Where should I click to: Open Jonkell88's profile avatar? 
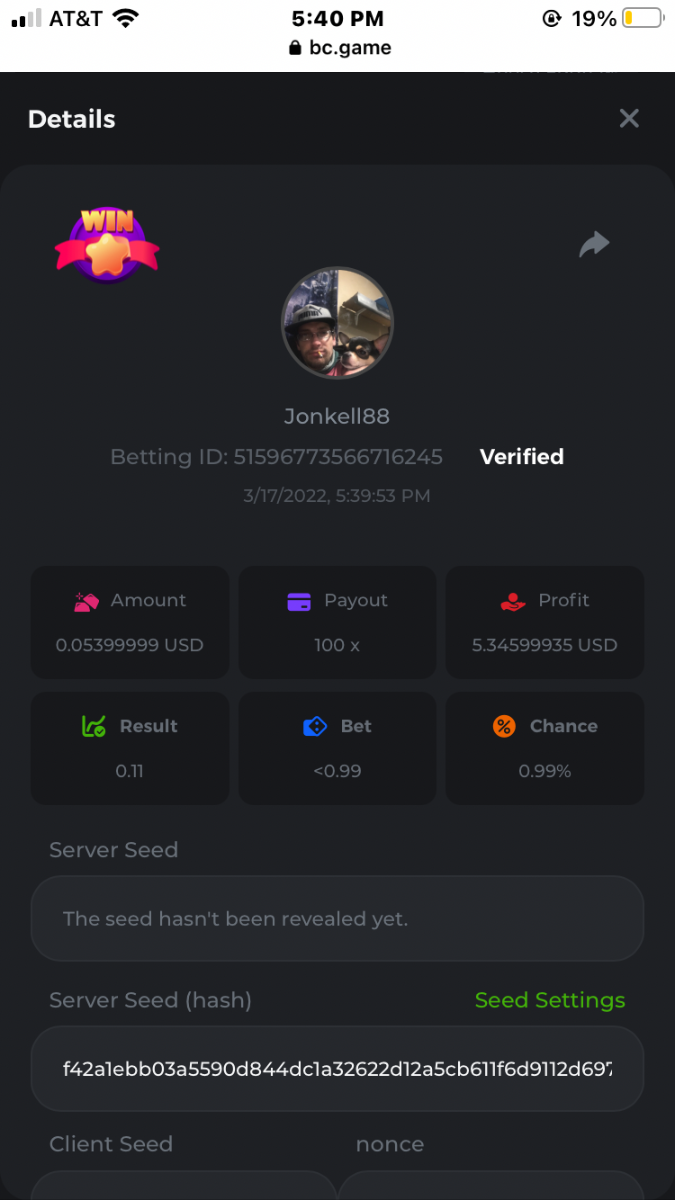(x=337, y=322)
